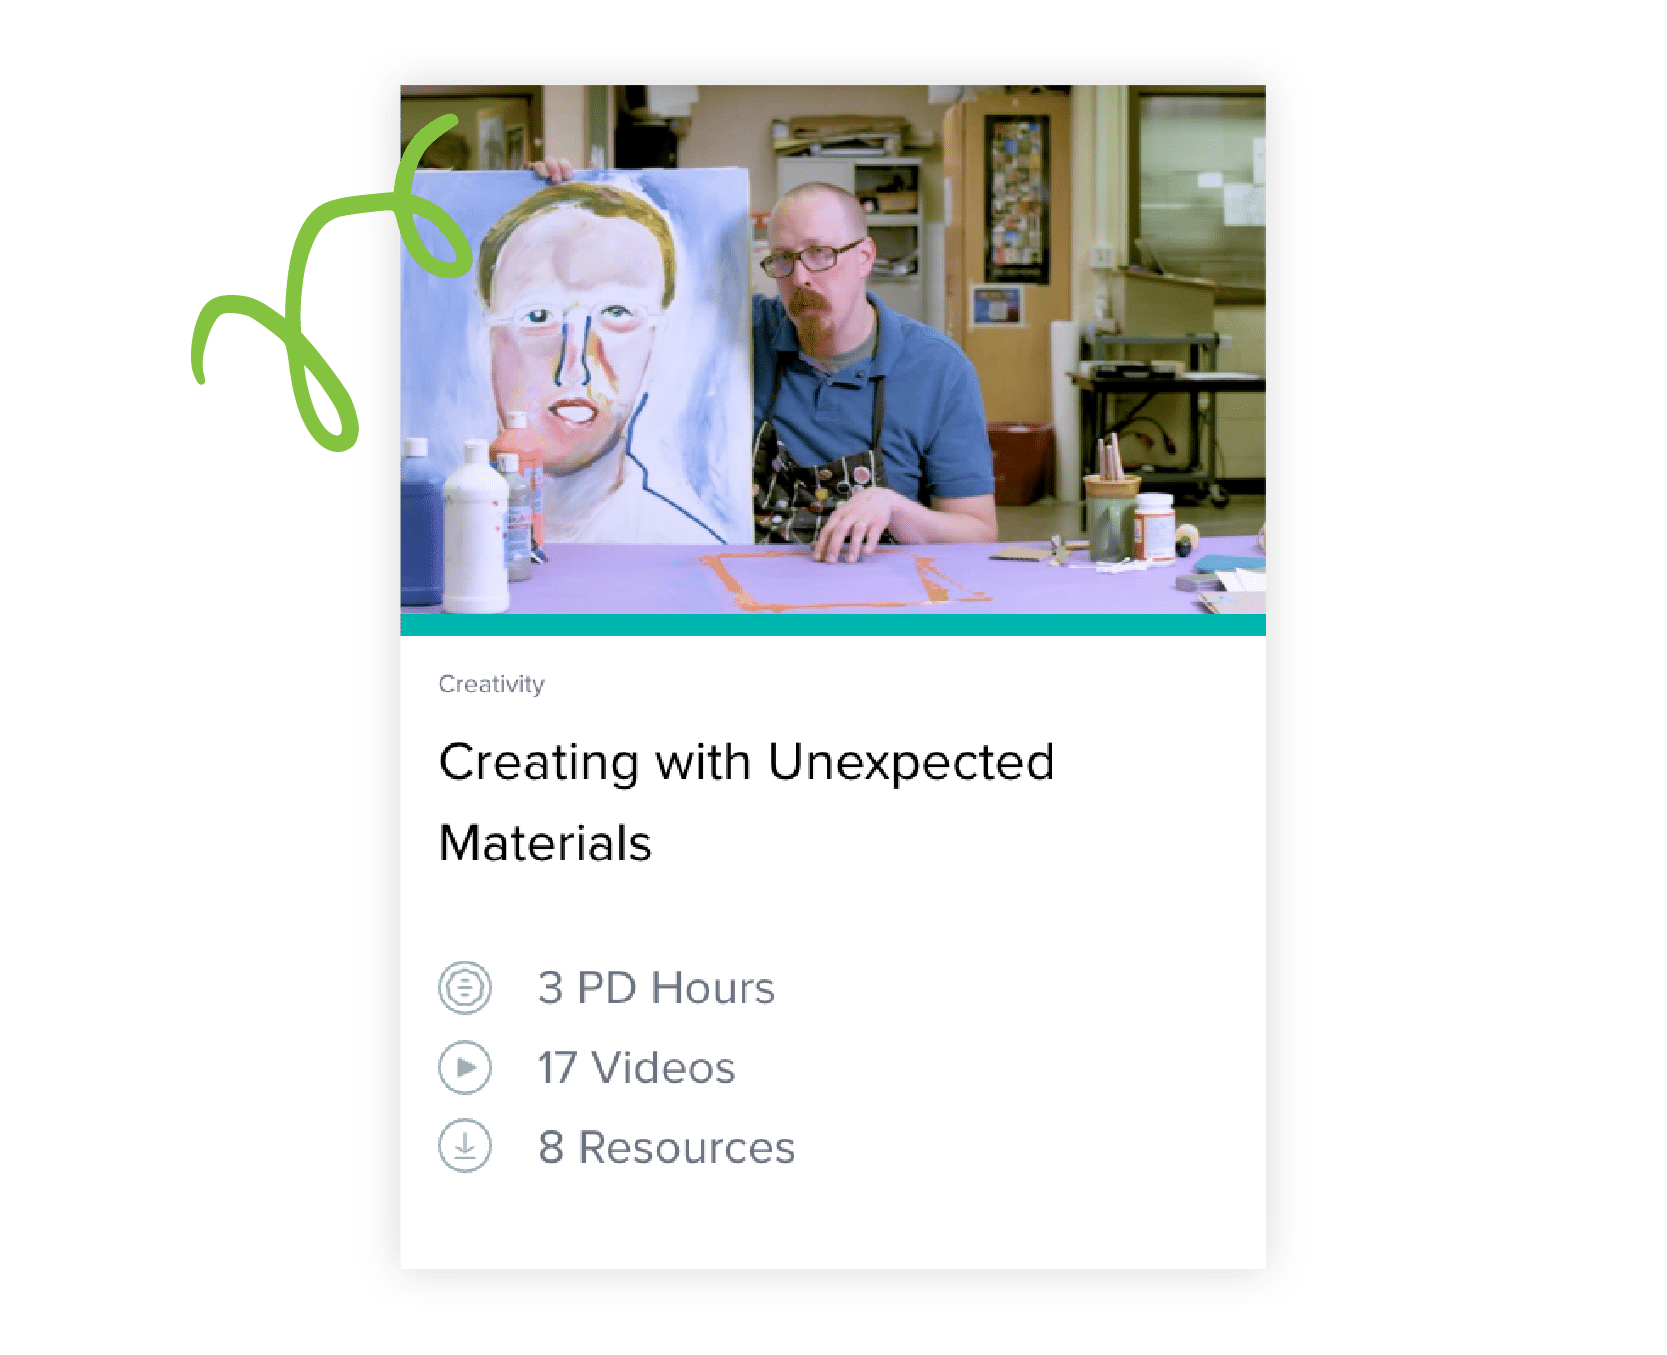The width and height of the screenshot is (1667, 1355).
Task: Click the Creativity category label
Action: pos(491,684)
